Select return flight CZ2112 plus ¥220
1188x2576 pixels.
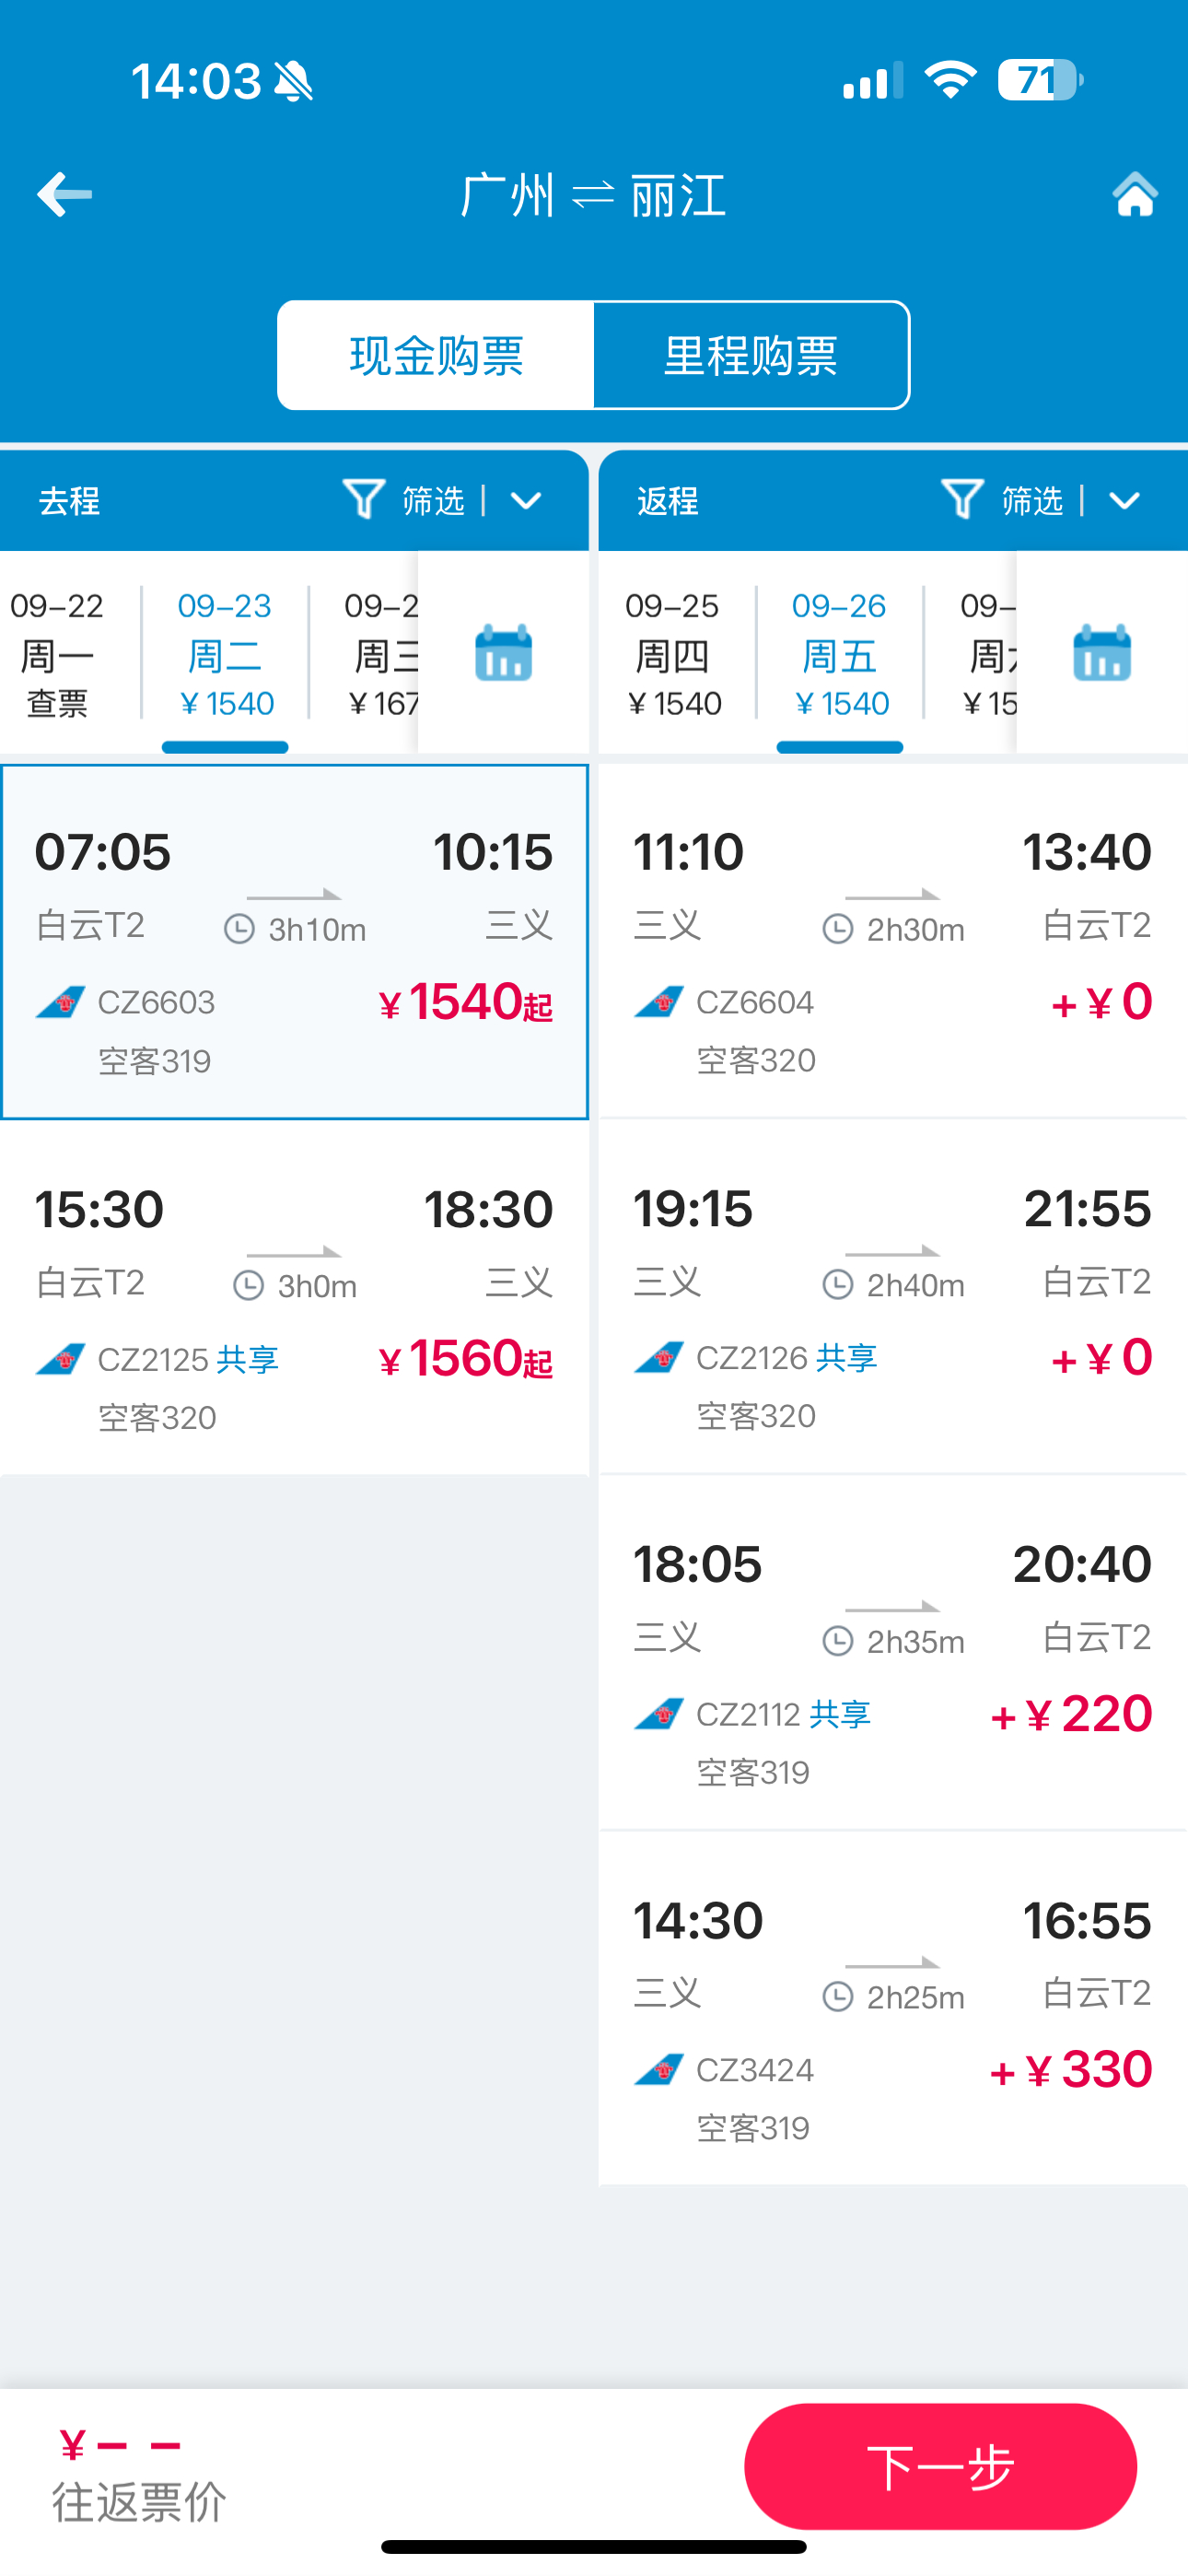pyautogui.click(x=893, y=1653)
